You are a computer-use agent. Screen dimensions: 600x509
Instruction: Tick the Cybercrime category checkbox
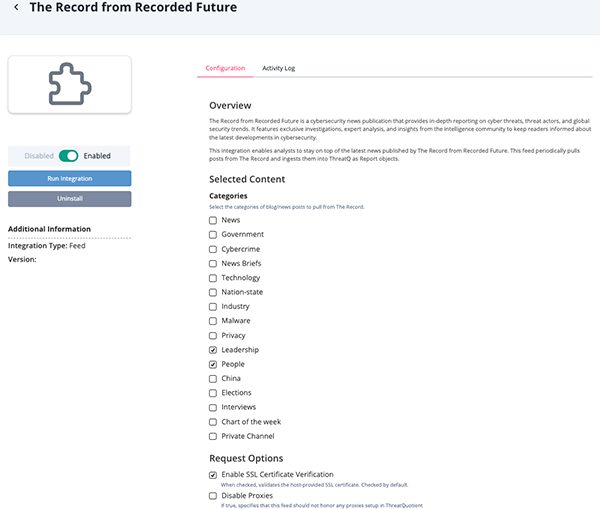[213, 249]
